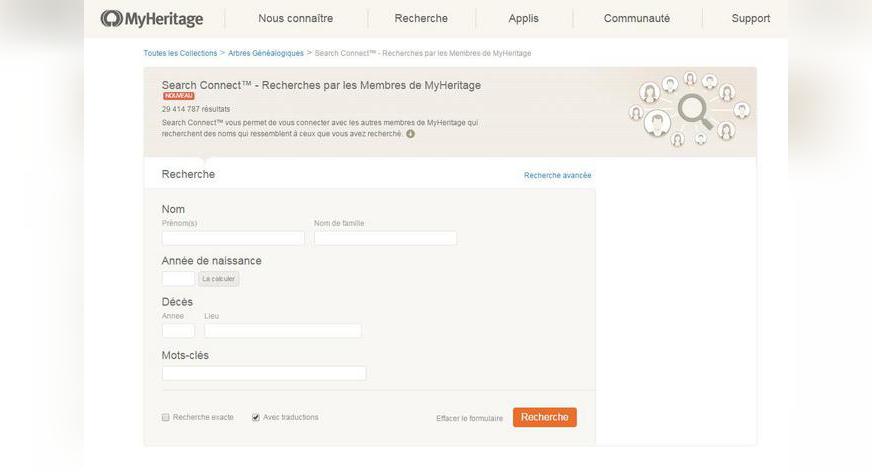872x472 pixels.
Task: Focus the Année de naissance field
Action: click(178, 279)
